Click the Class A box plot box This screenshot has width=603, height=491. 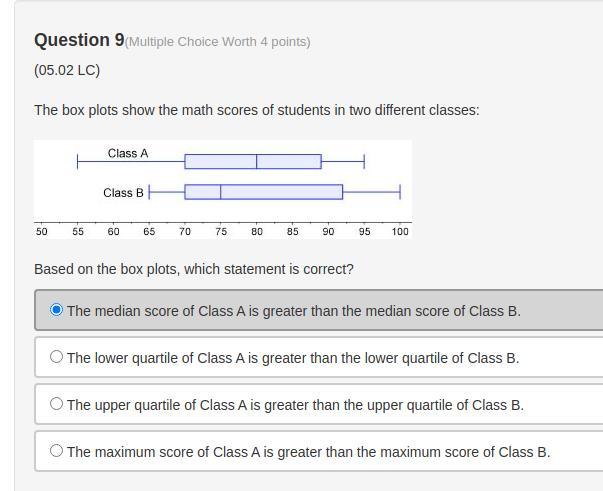[253, 161]
